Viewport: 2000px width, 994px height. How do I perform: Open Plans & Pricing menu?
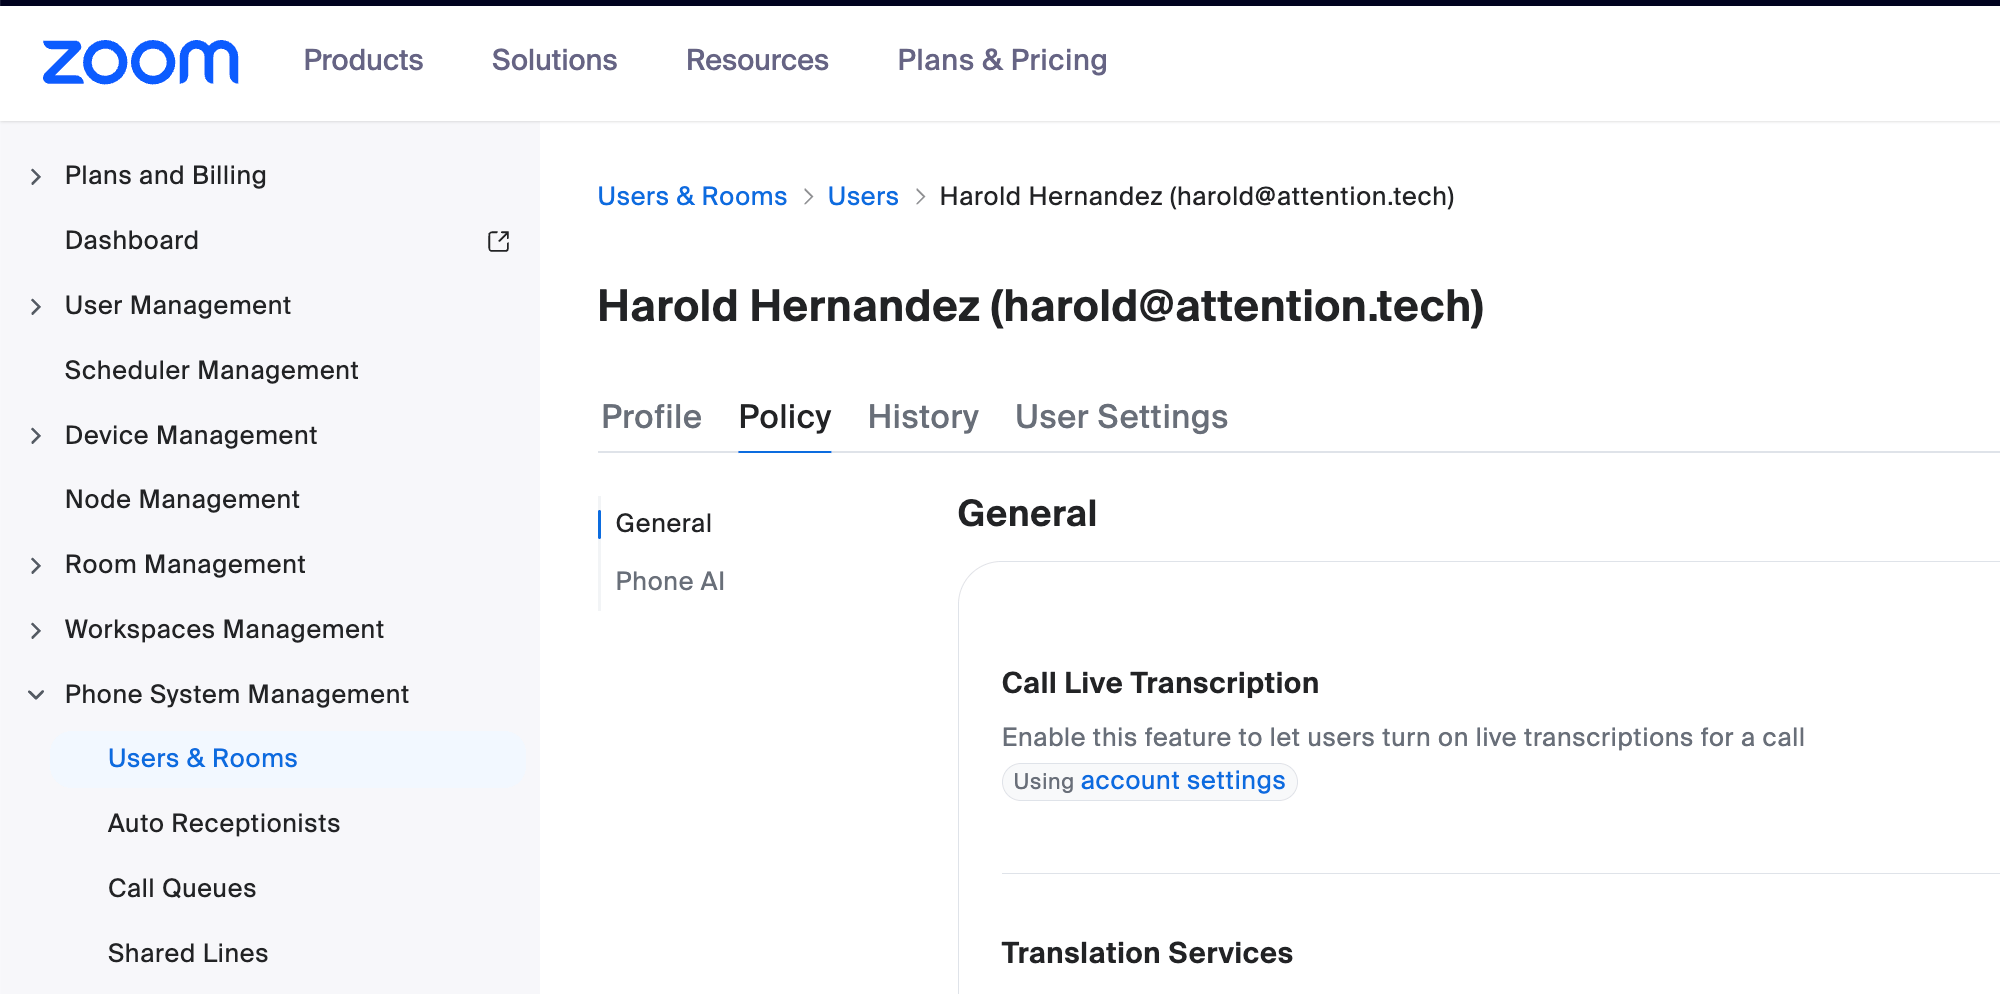click(1002, 60)
